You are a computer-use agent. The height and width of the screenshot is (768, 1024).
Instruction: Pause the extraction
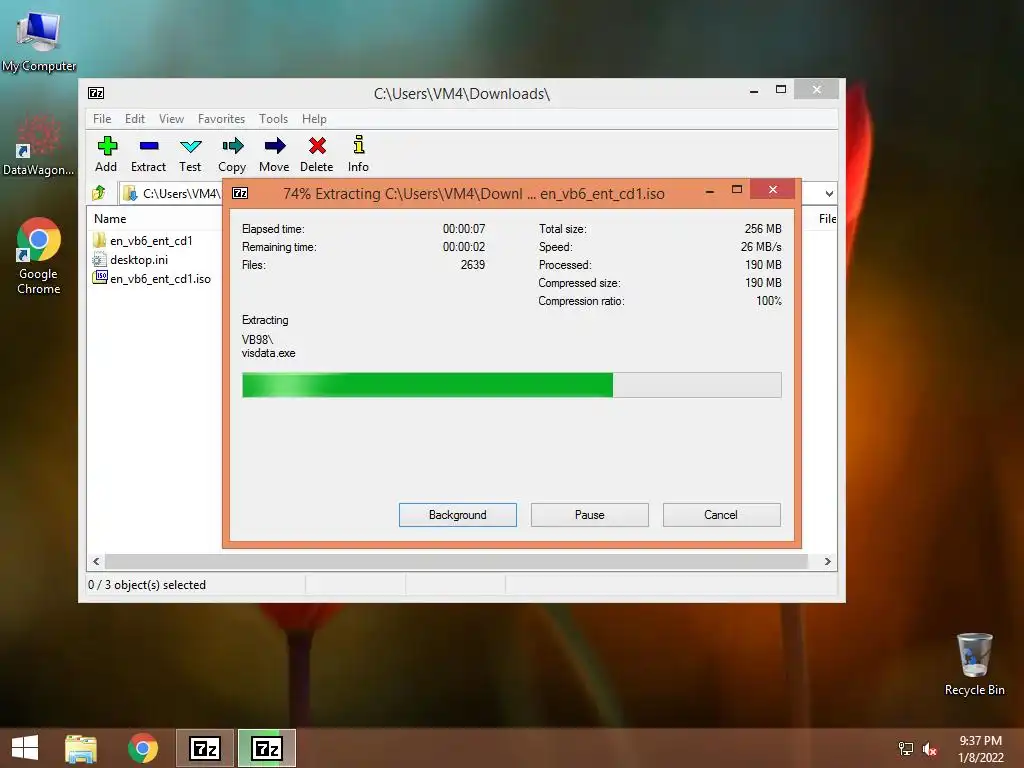click(590, 515)
